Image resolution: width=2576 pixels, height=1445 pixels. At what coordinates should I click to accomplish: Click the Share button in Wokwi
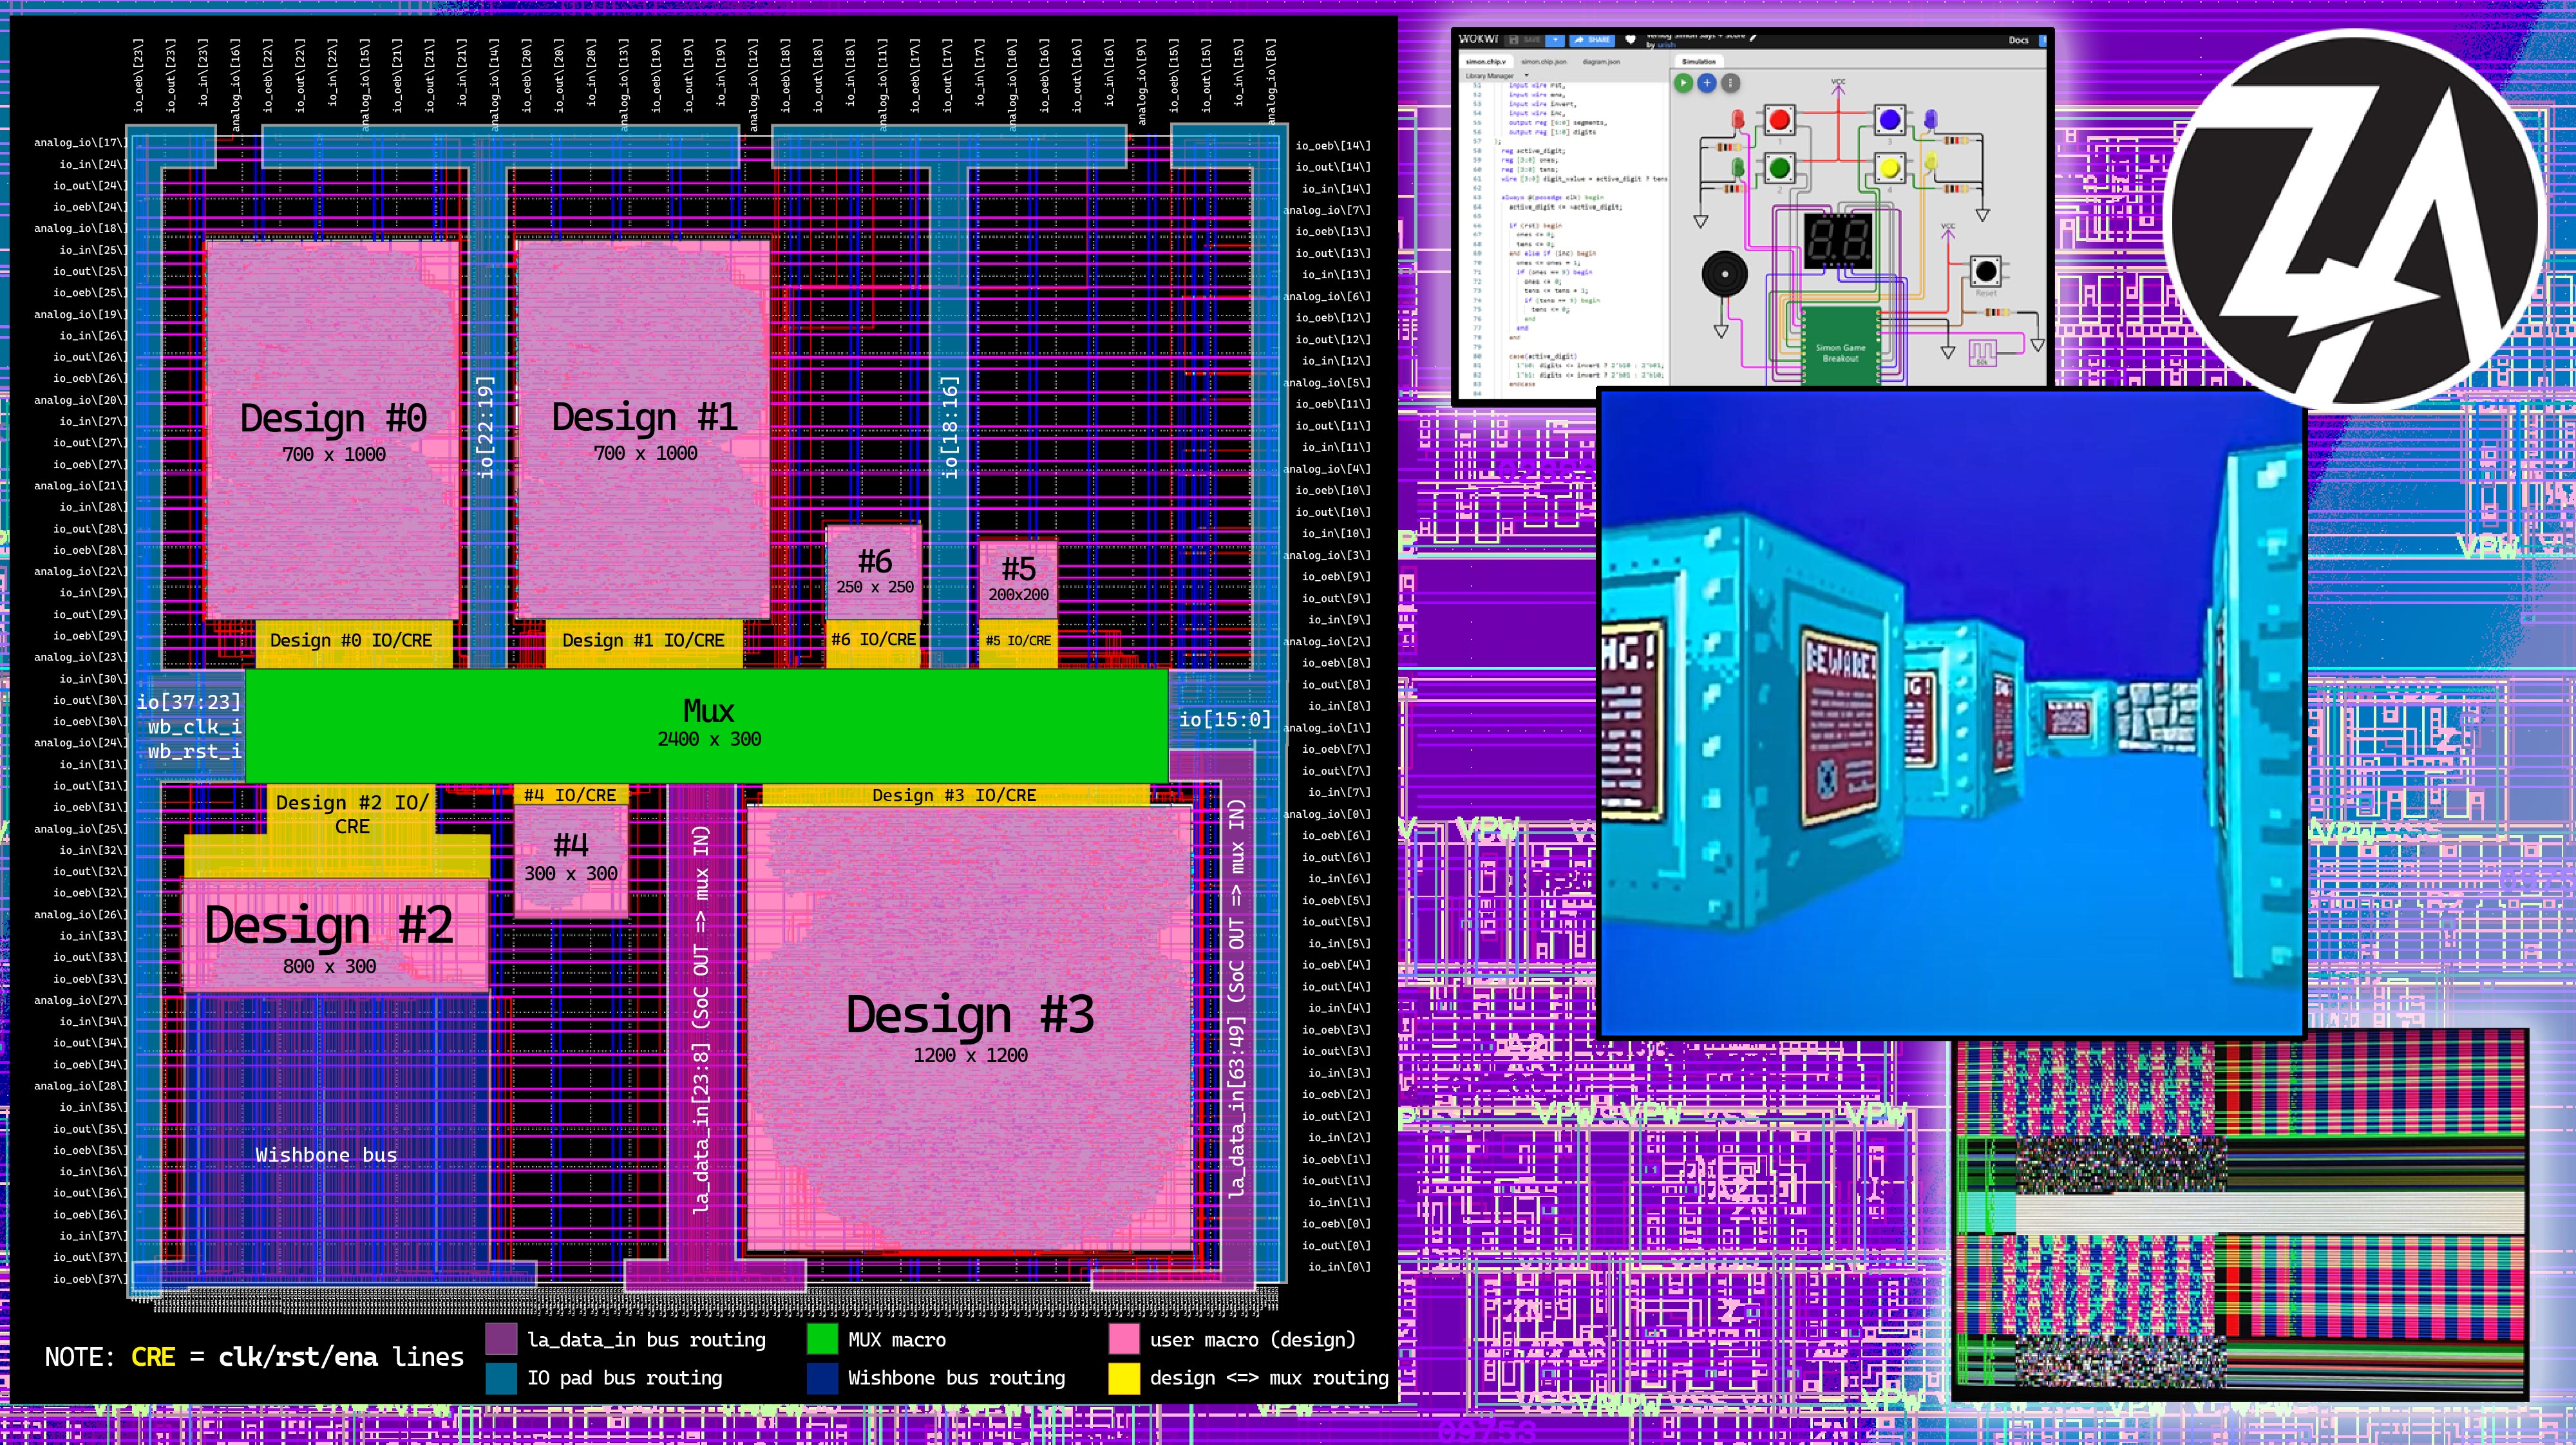pyautogui.click(x=1592, y=40)
